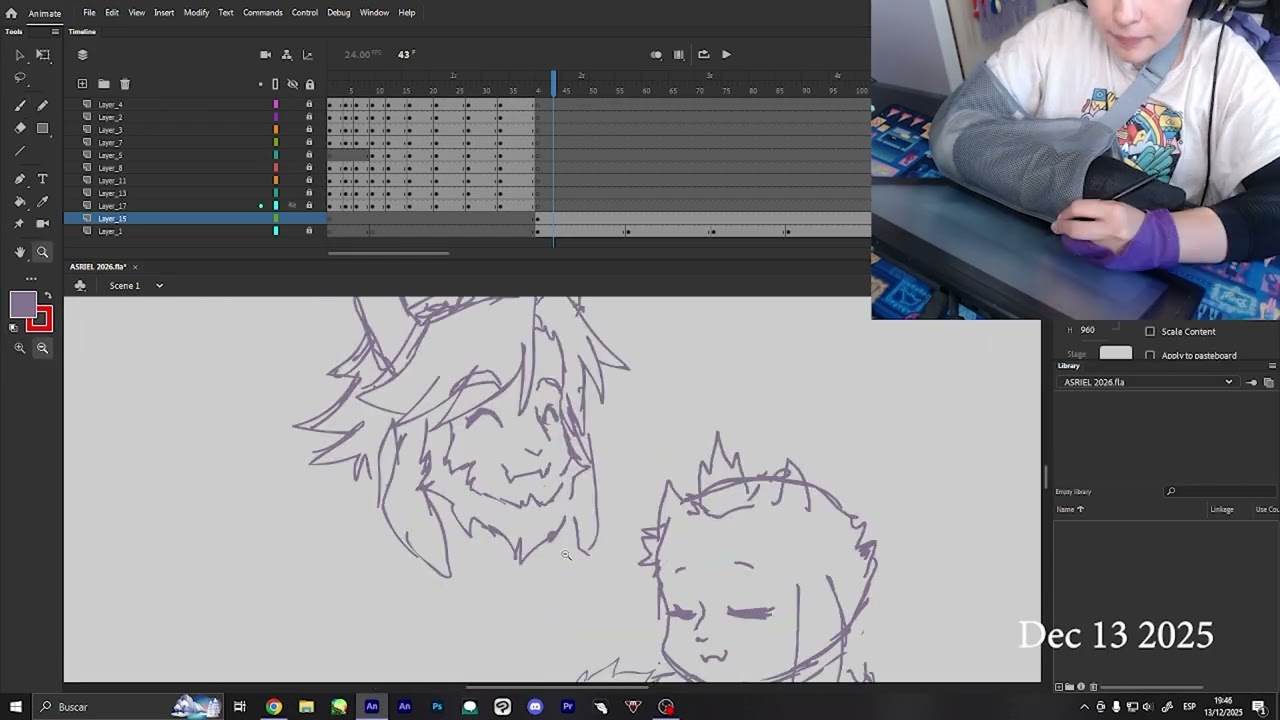Open the Stage color swatch

pos(1116,354)
